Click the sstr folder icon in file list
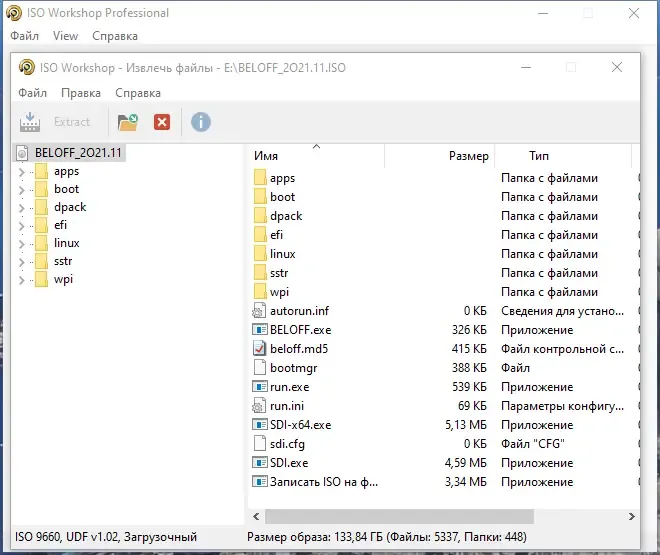The image size is (660, 555). click(x=260, y=273)
